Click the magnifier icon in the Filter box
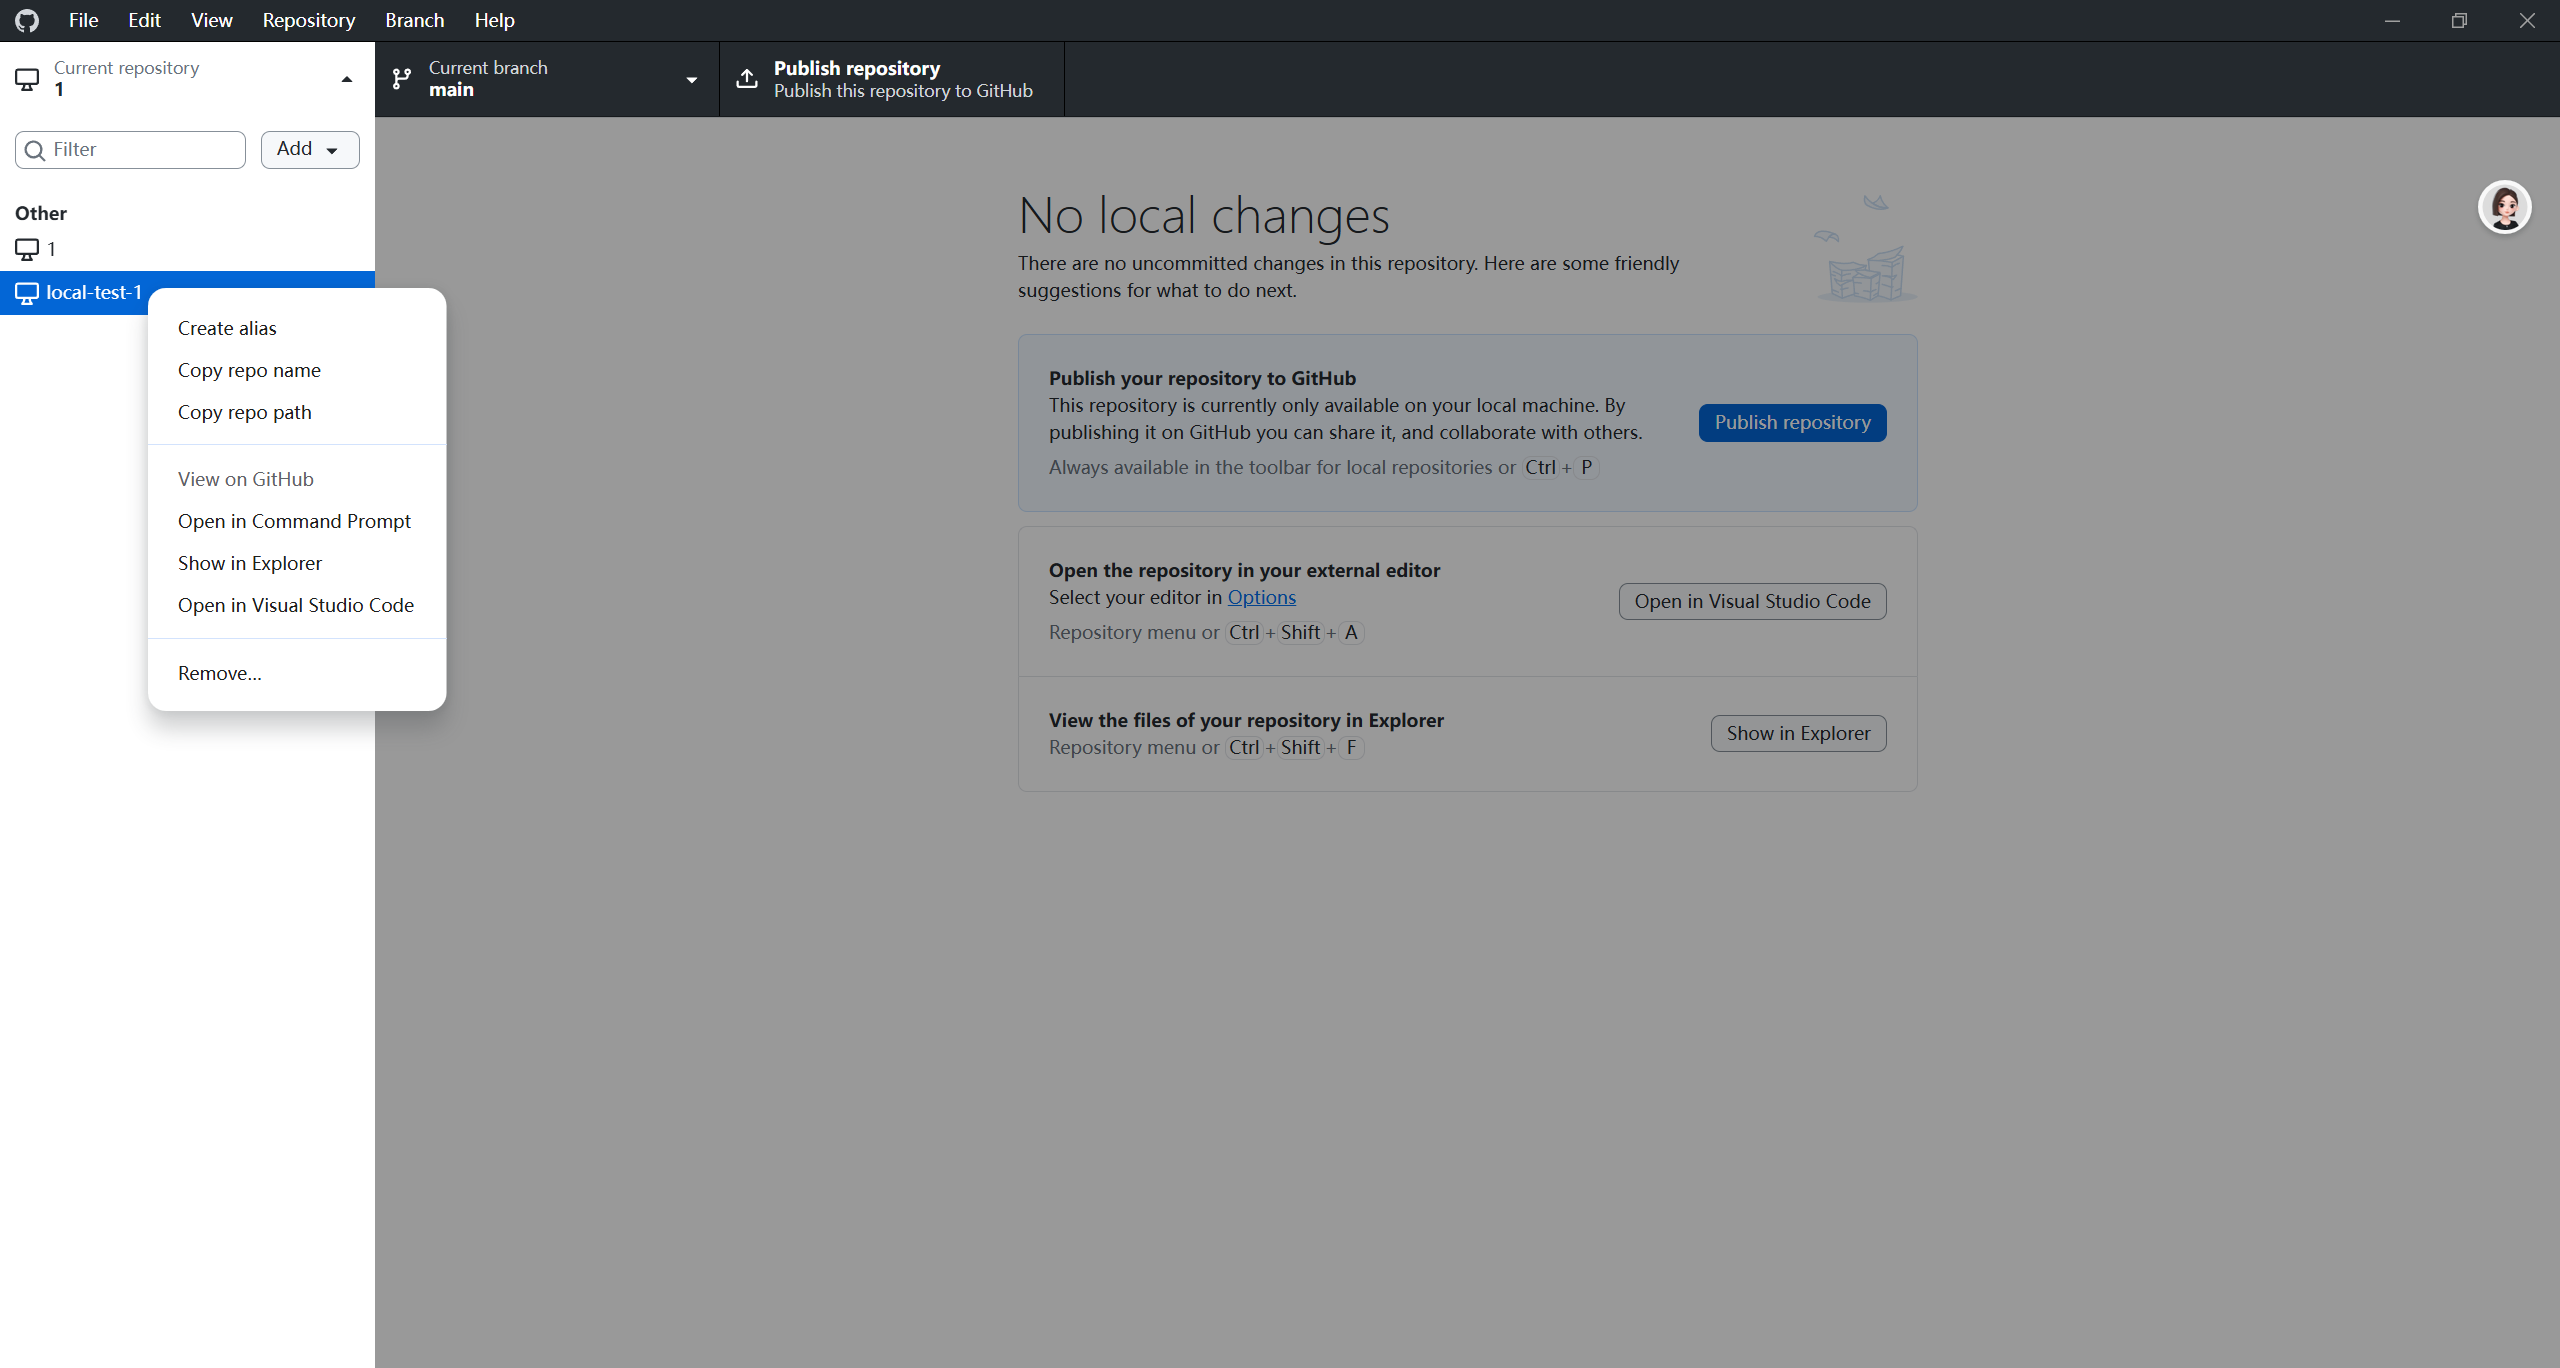The image size is (2560, 1368). click(x=35, y=150)
